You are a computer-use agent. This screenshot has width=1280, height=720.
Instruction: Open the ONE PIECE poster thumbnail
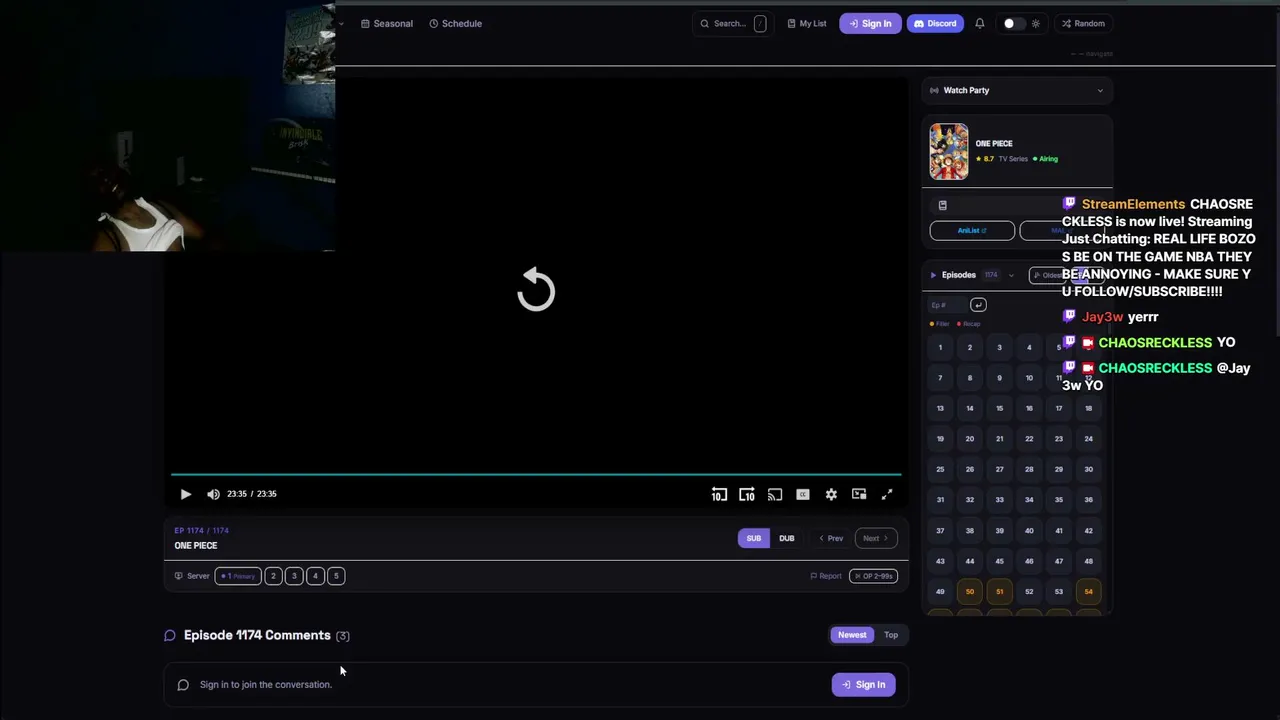pos(949,151)
